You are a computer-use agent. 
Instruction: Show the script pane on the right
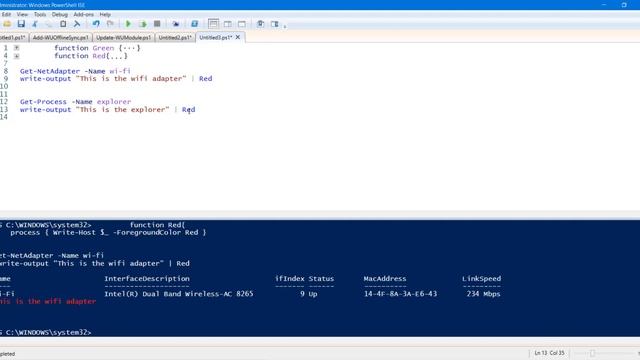click(x=227, y=24)
